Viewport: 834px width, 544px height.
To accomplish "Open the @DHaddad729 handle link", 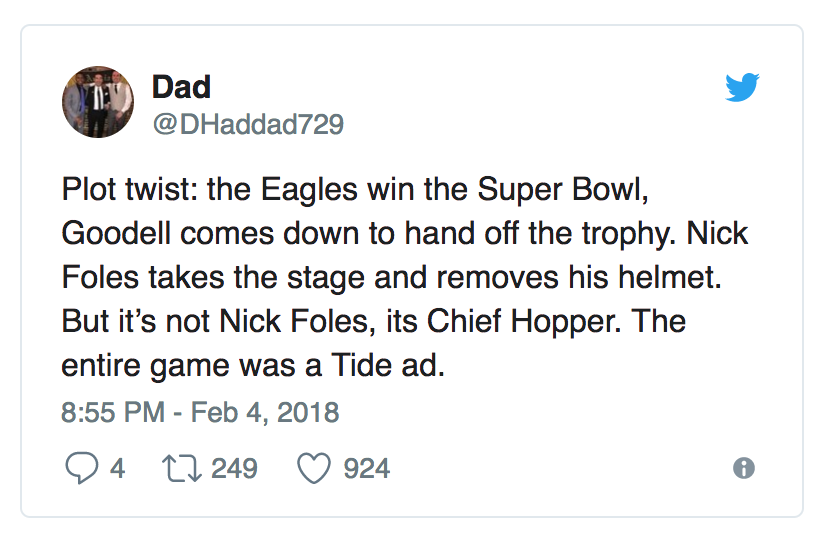I will pos(248,124).
